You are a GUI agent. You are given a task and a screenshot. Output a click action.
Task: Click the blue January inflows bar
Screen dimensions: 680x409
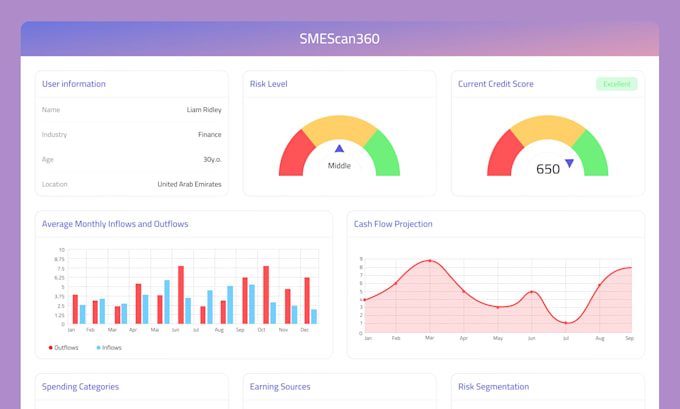(x=82, y=314)
